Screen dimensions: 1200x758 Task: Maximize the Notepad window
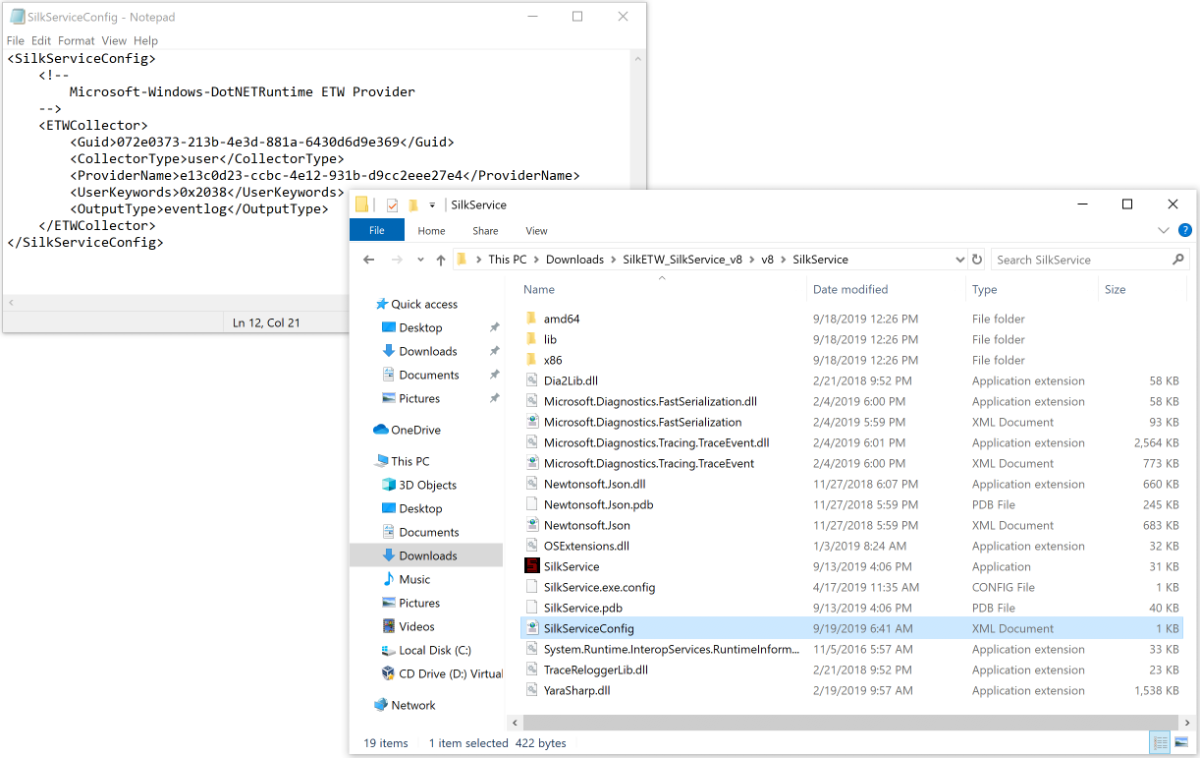point(578,17)
